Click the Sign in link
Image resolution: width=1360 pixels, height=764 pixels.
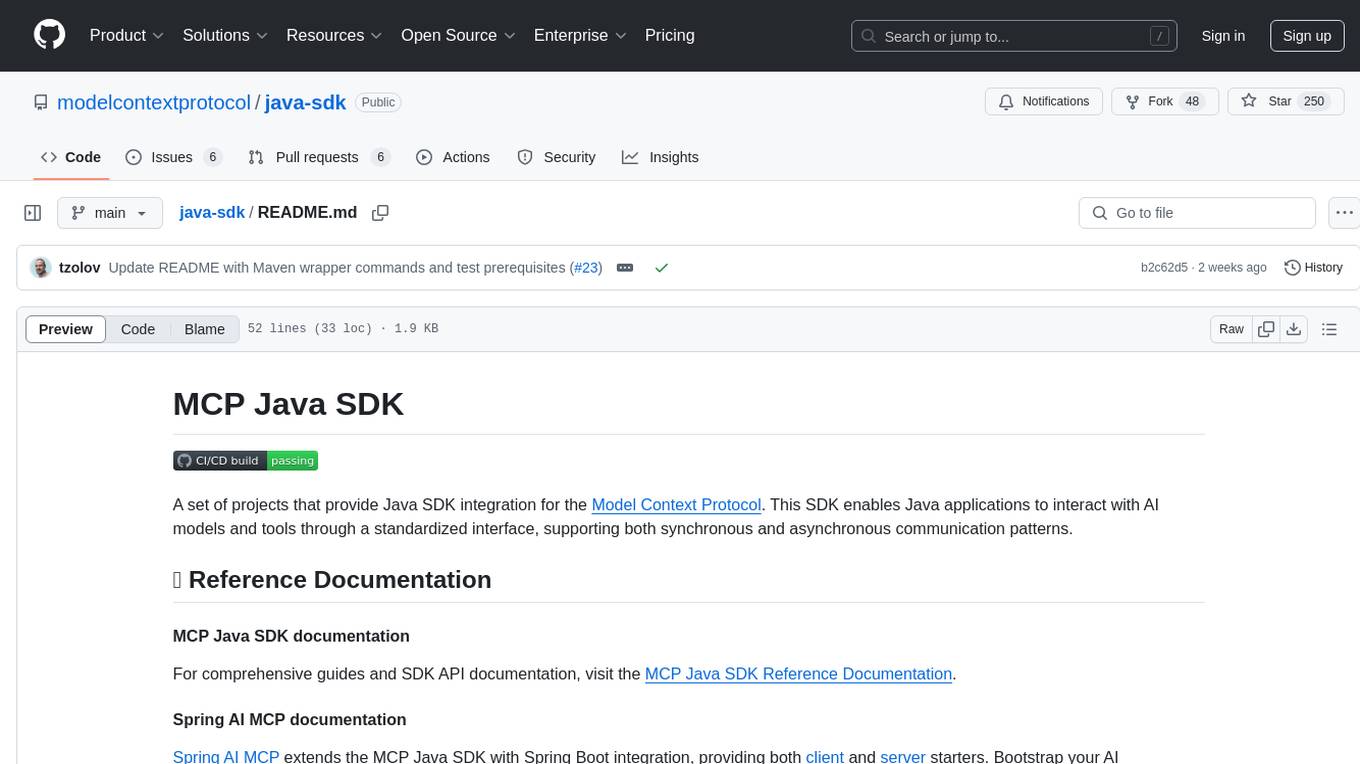tap(1223, 36)
